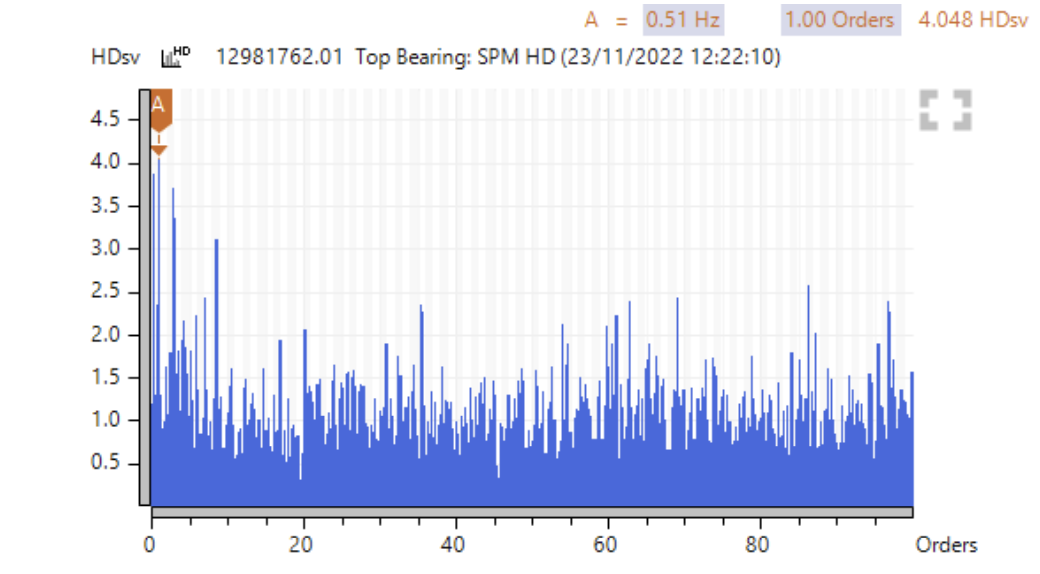Click the 0.51 Hz frequency field

(683, 20)
